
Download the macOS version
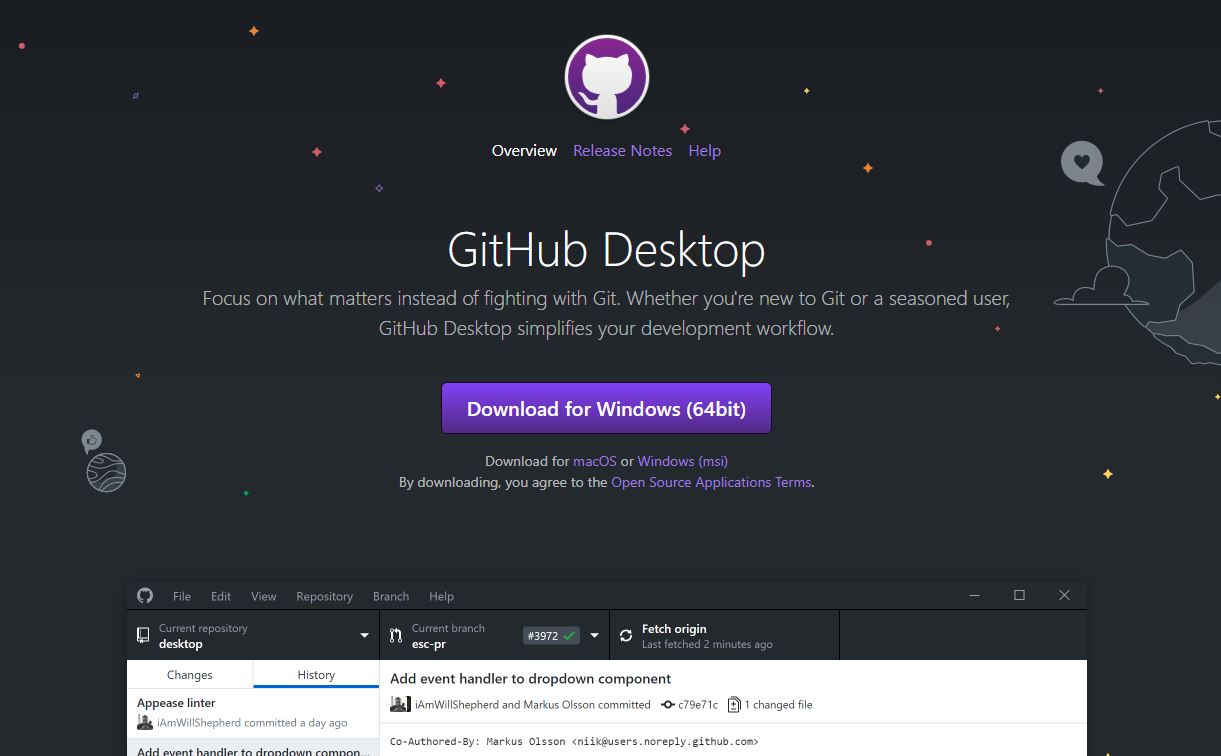point(594,461)
